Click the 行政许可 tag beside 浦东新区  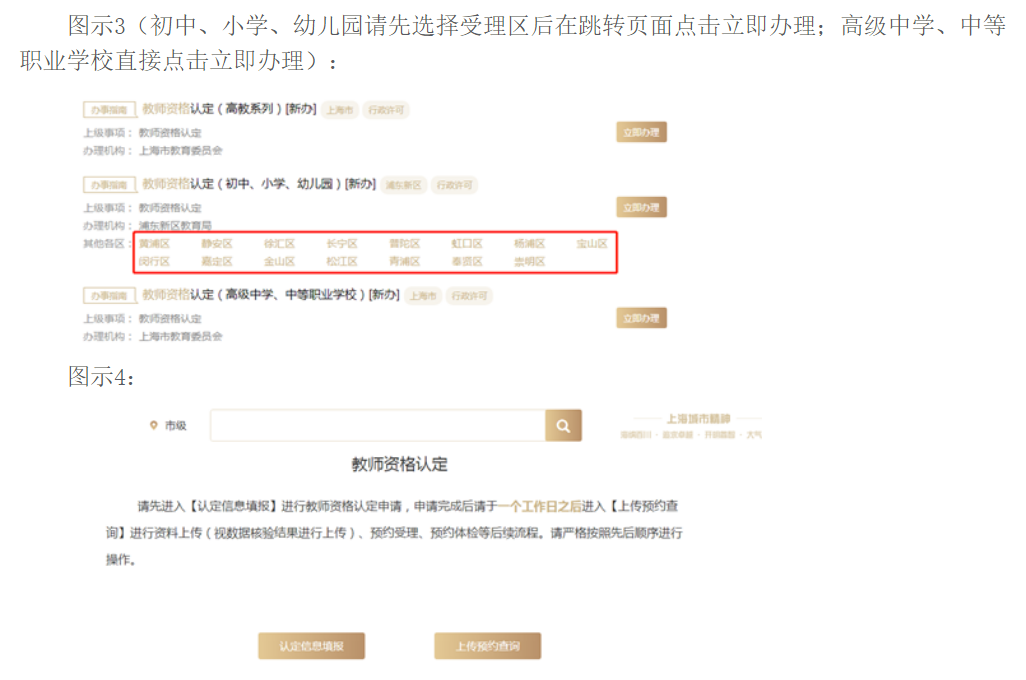(455, 185)
